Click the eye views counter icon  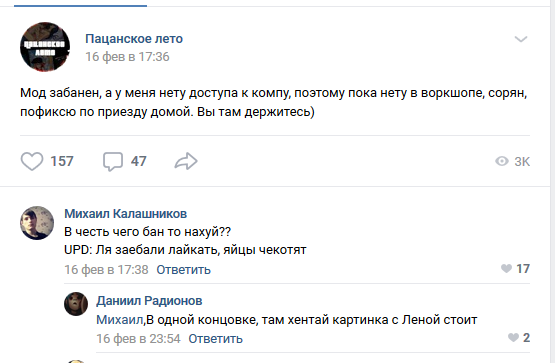point(502,161)
